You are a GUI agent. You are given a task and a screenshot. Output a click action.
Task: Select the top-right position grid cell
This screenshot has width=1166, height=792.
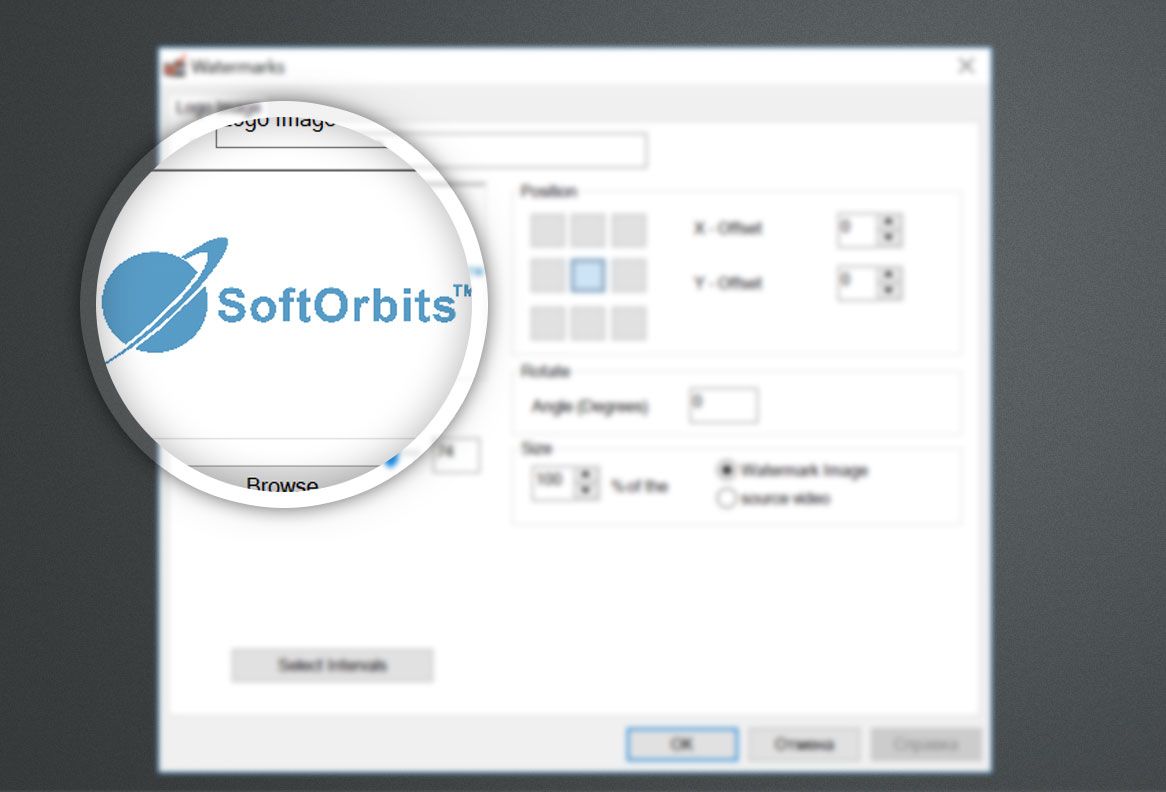pyautogui.click(x=629, y=230)
